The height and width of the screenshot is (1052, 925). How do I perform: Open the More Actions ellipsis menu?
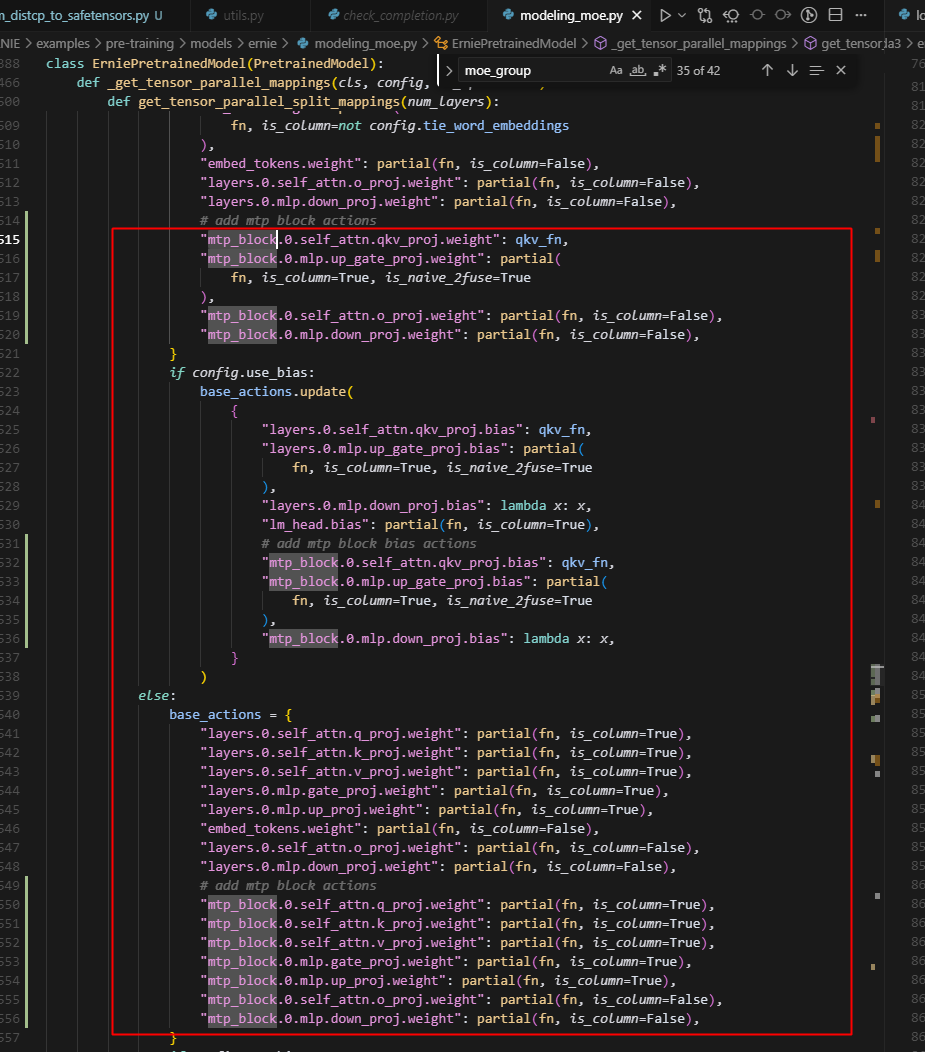pos(861,16)
